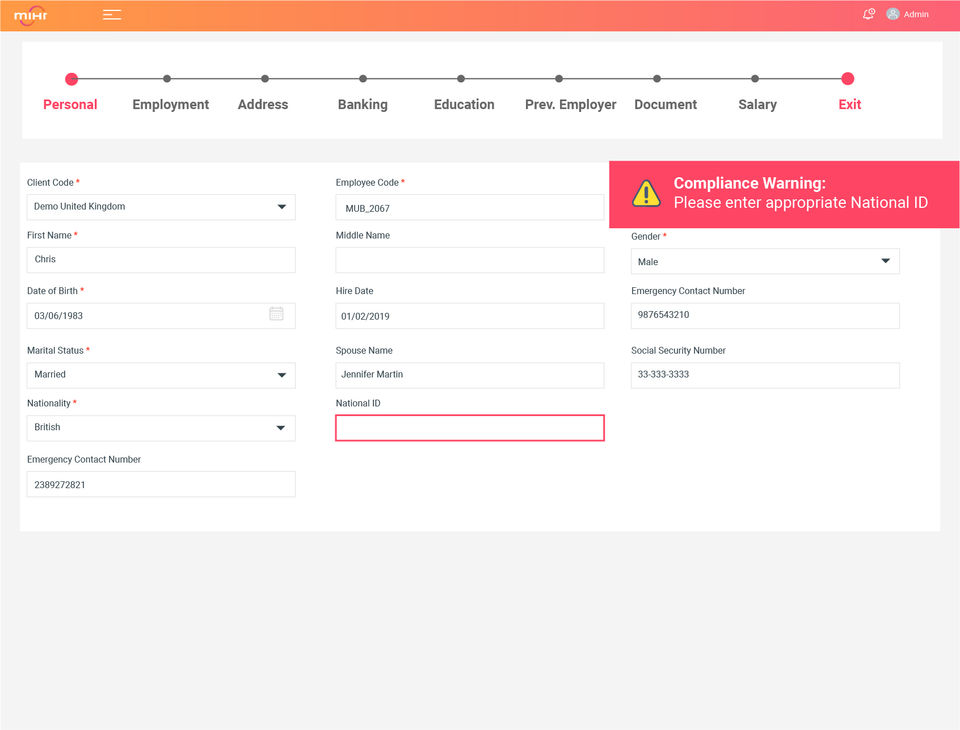Open the Gender dropdown
The height and width of the screenshot is (730, 960).
(885, 261)
